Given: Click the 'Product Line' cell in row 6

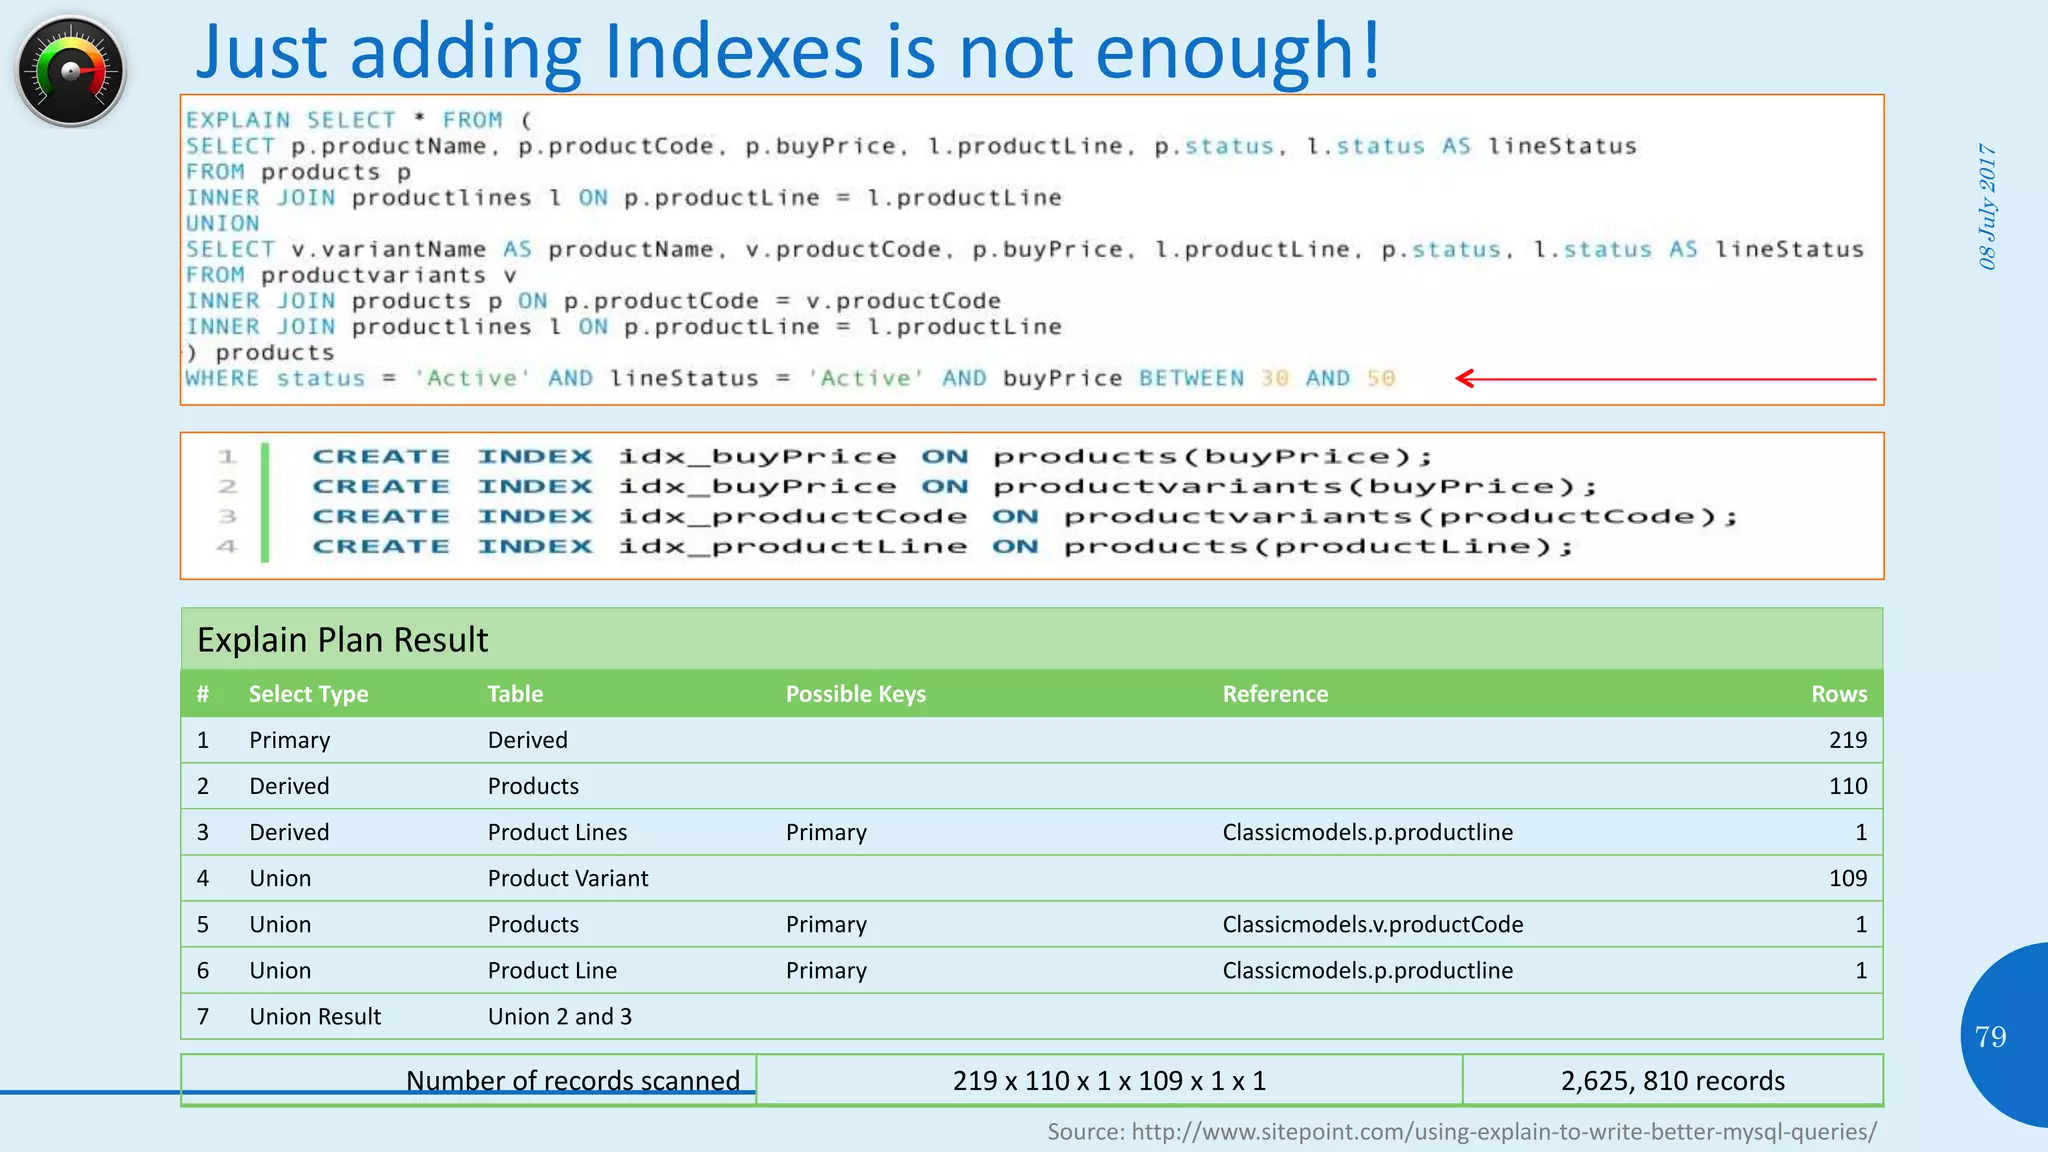Looking at the screenshot, I should coord(552,970).
